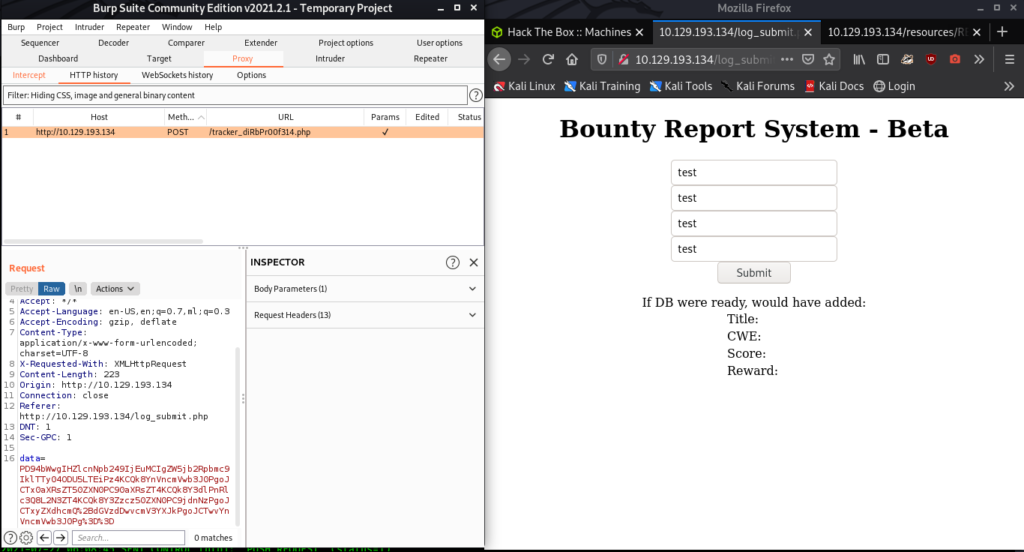This screenshot has height=552, width=1024.
Task: Open Inspector help icon
Action: click(x=453, y=263)
